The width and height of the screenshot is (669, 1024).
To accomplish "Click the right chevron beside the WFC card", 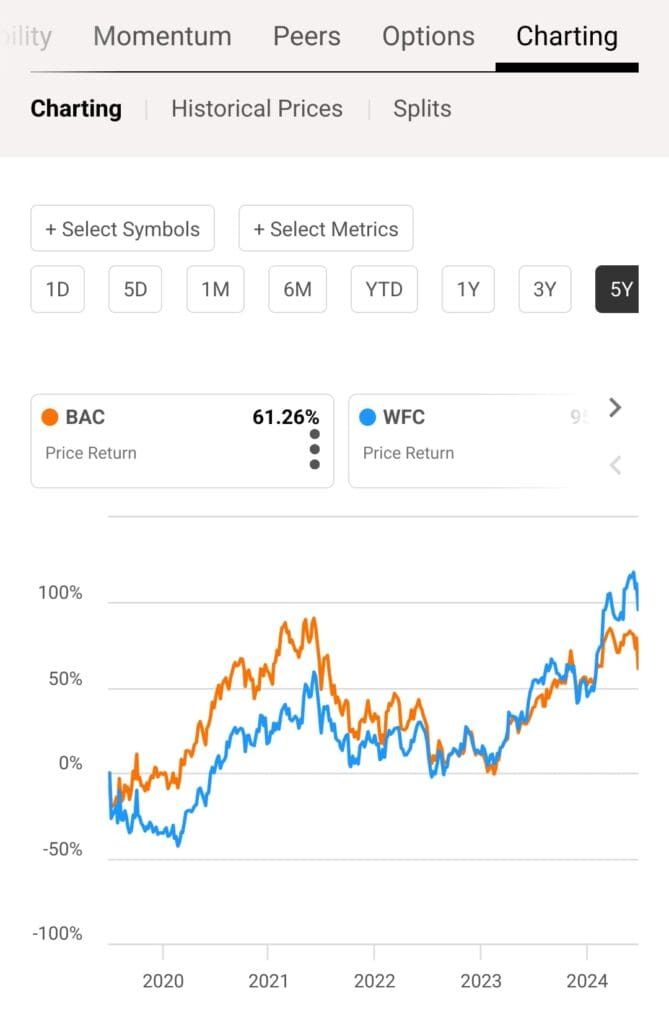I will pos(614,408).
